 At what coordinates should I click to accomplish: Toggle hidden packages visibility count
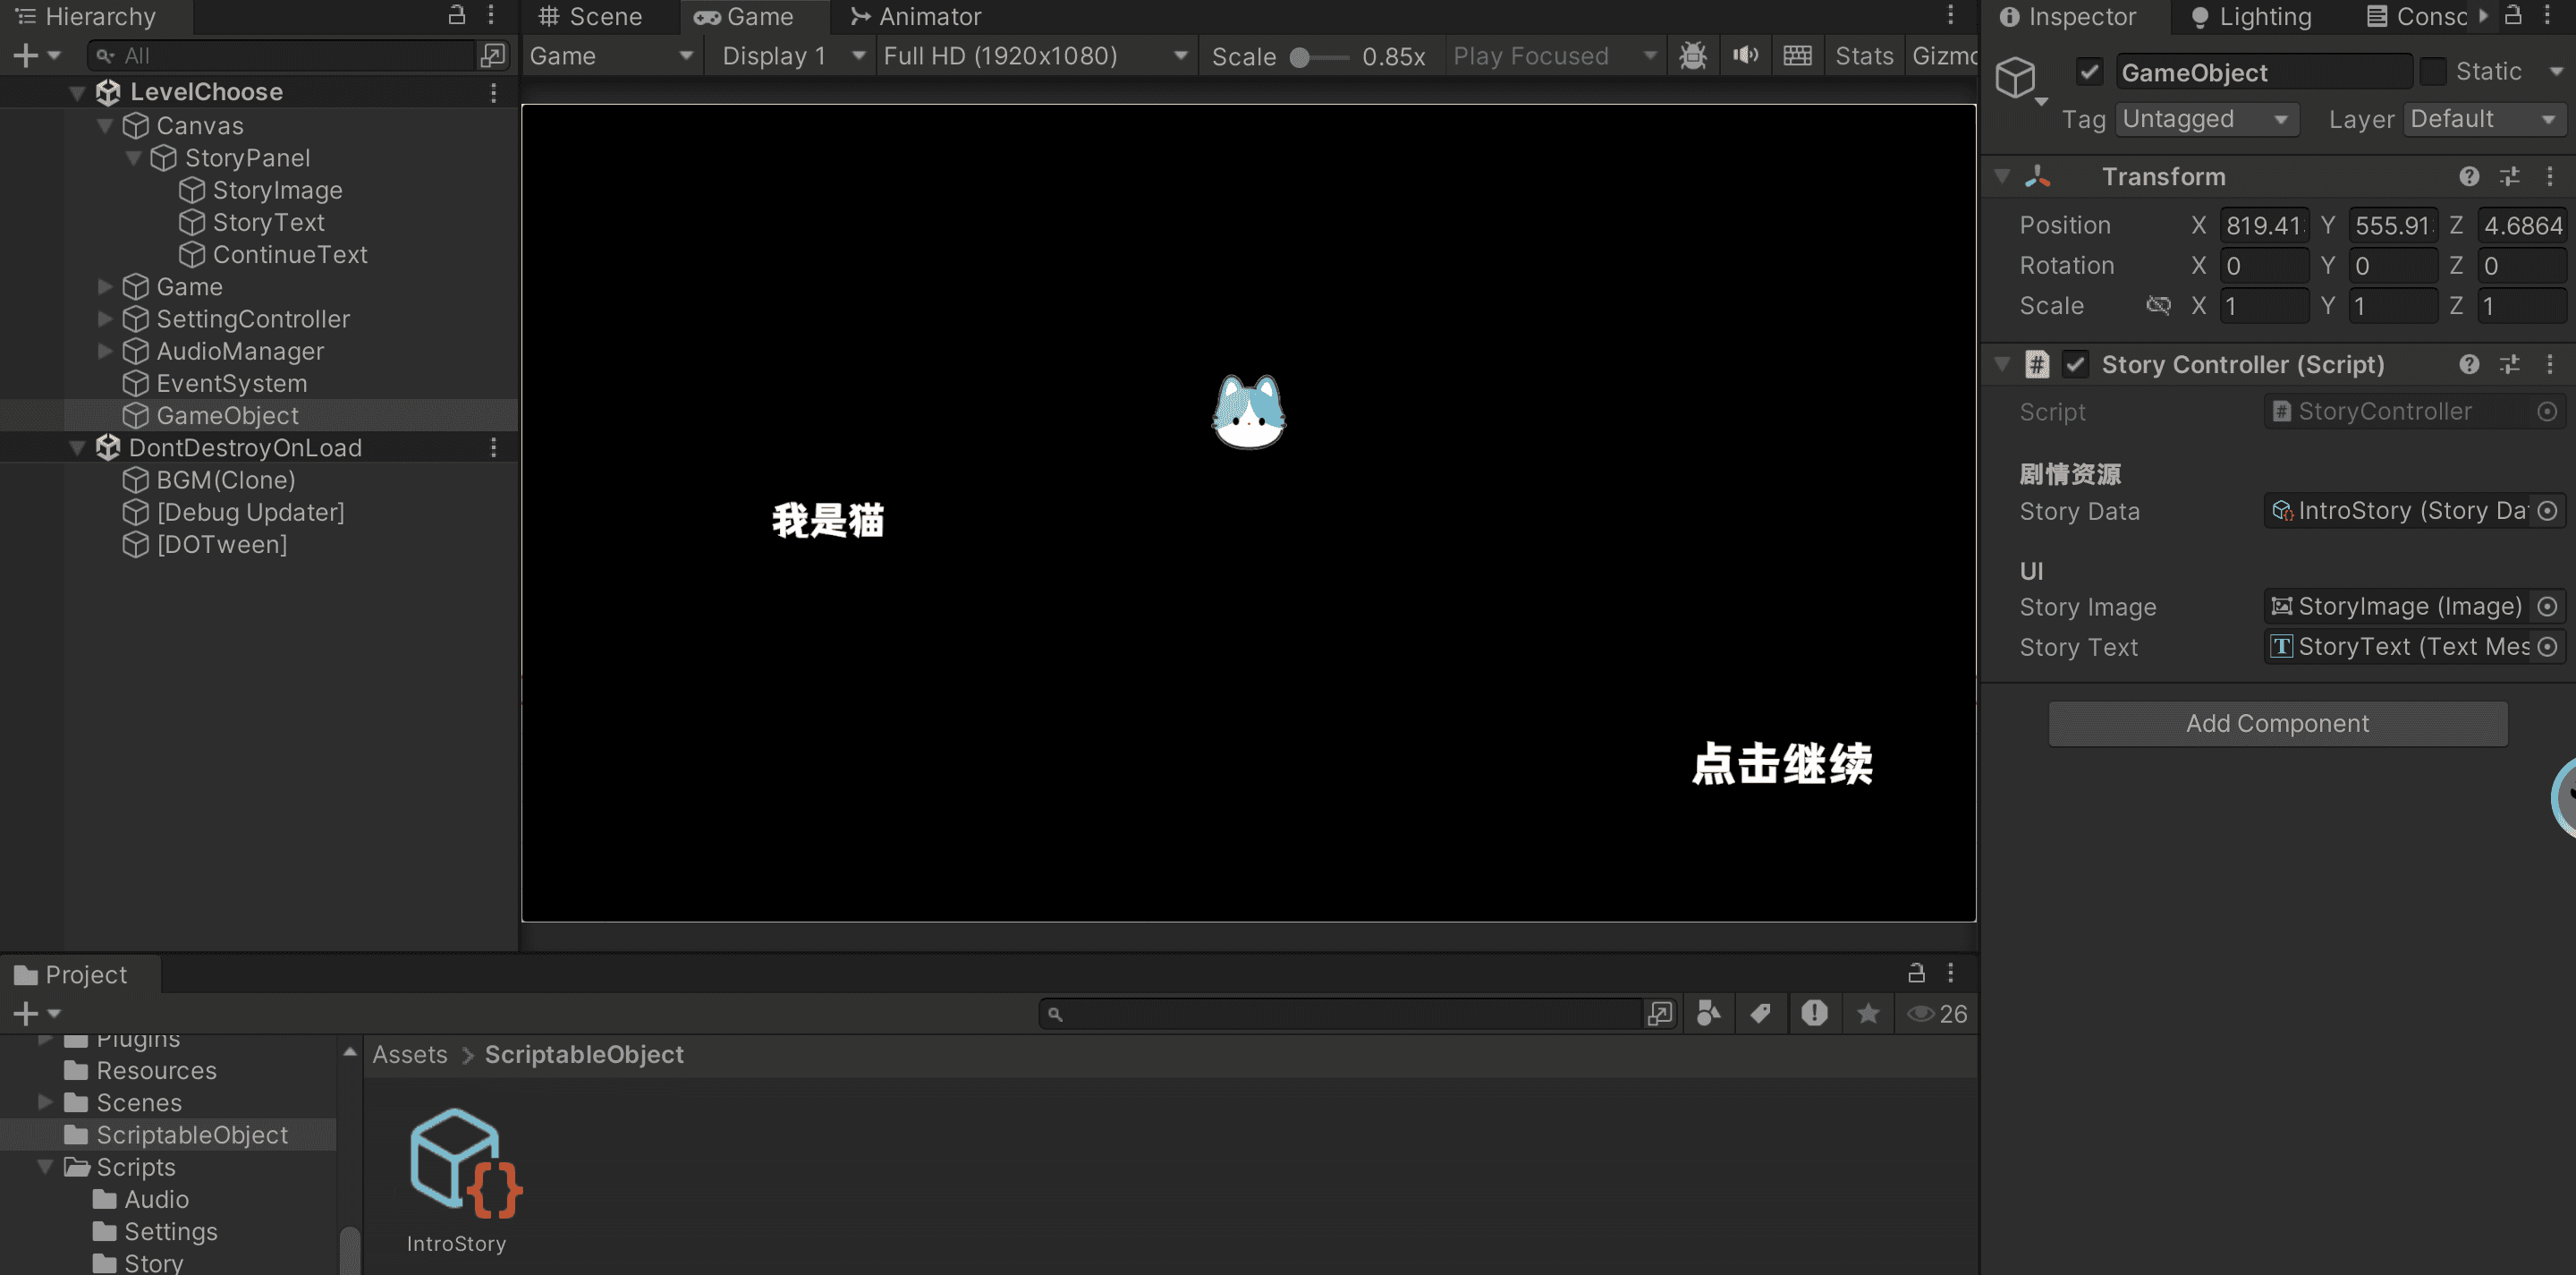(1936, 1014)
